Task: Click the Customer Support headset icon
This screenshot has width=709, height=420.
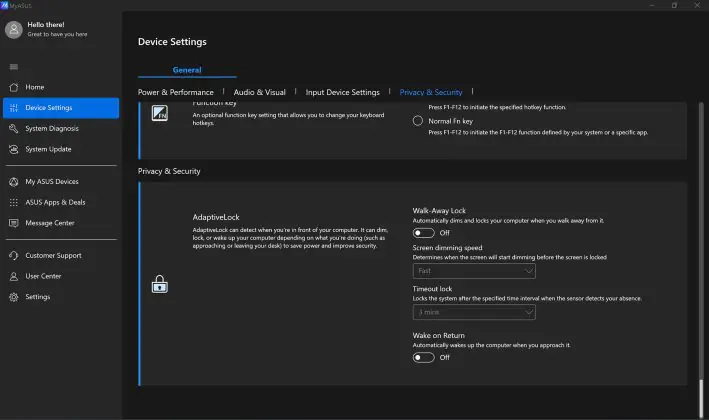Action: point(14,255)
